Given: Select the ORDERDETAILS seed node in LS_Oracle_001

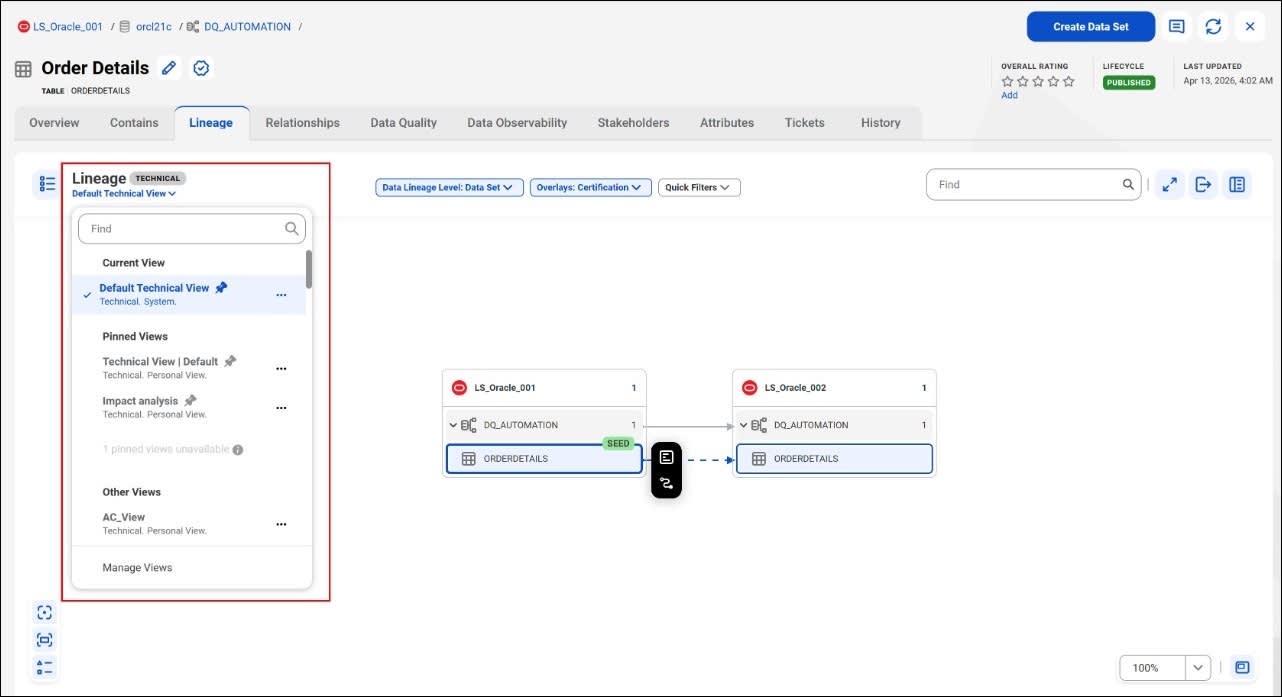Looking at the screenshot, I should tap(544, 459).
